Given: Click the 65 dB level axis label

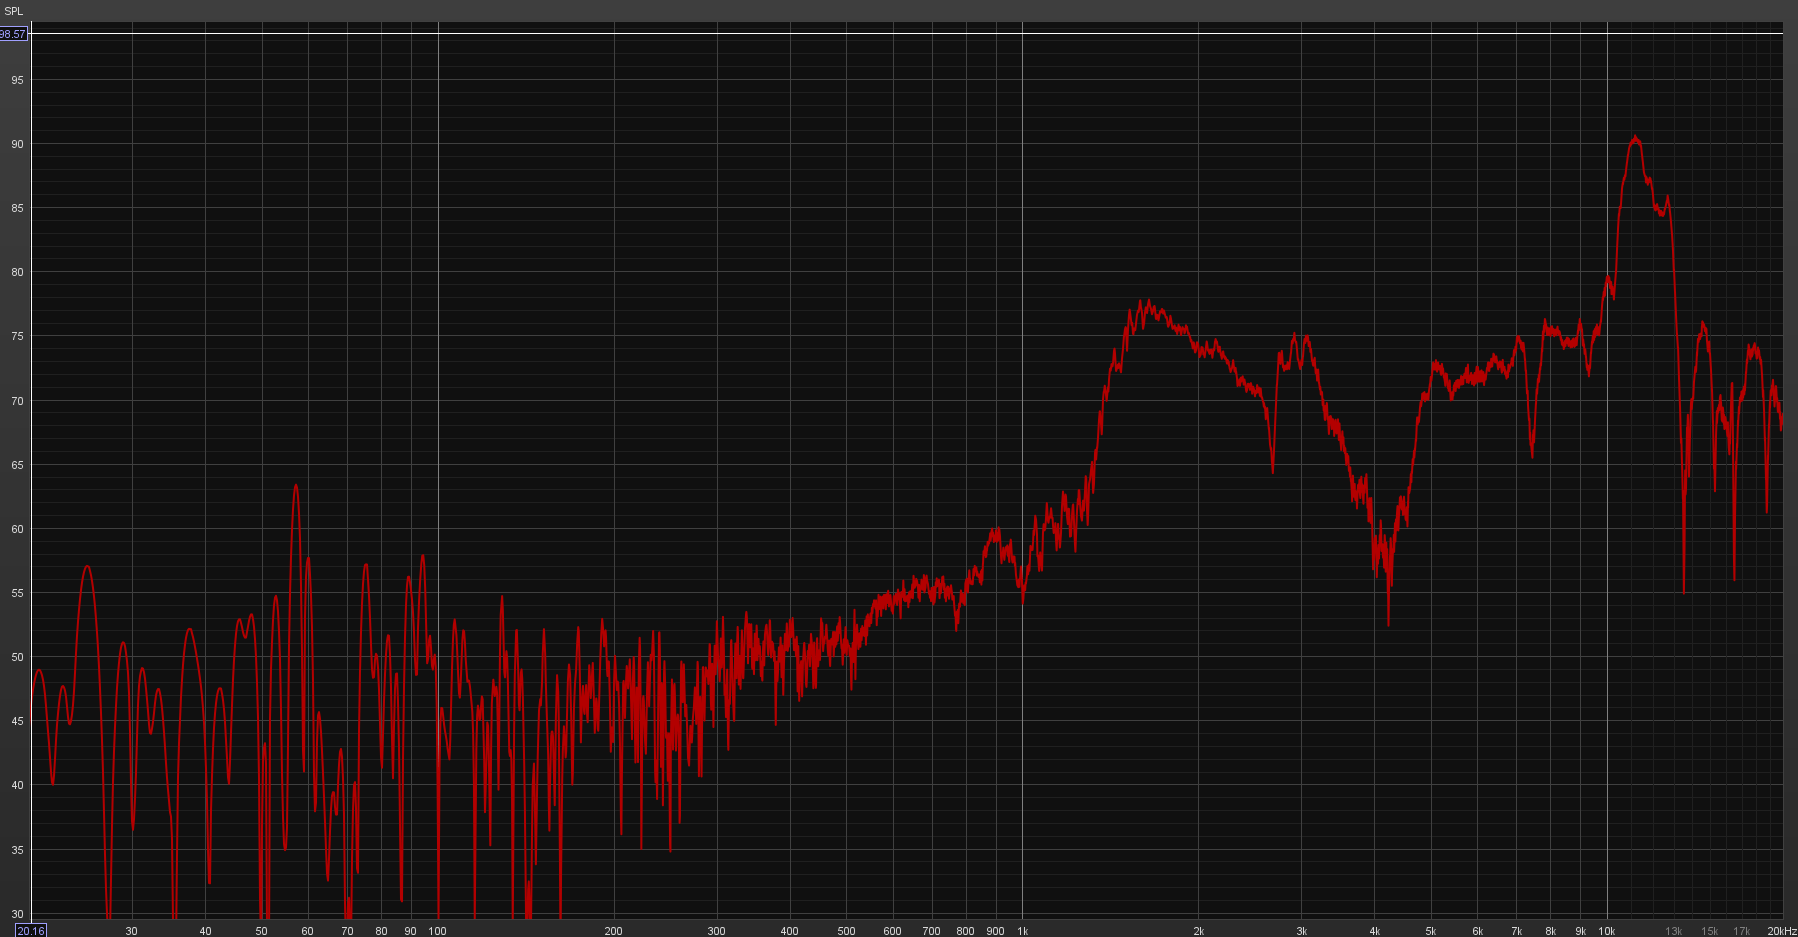Looking at the screenshot, I should tap(17, 465).
